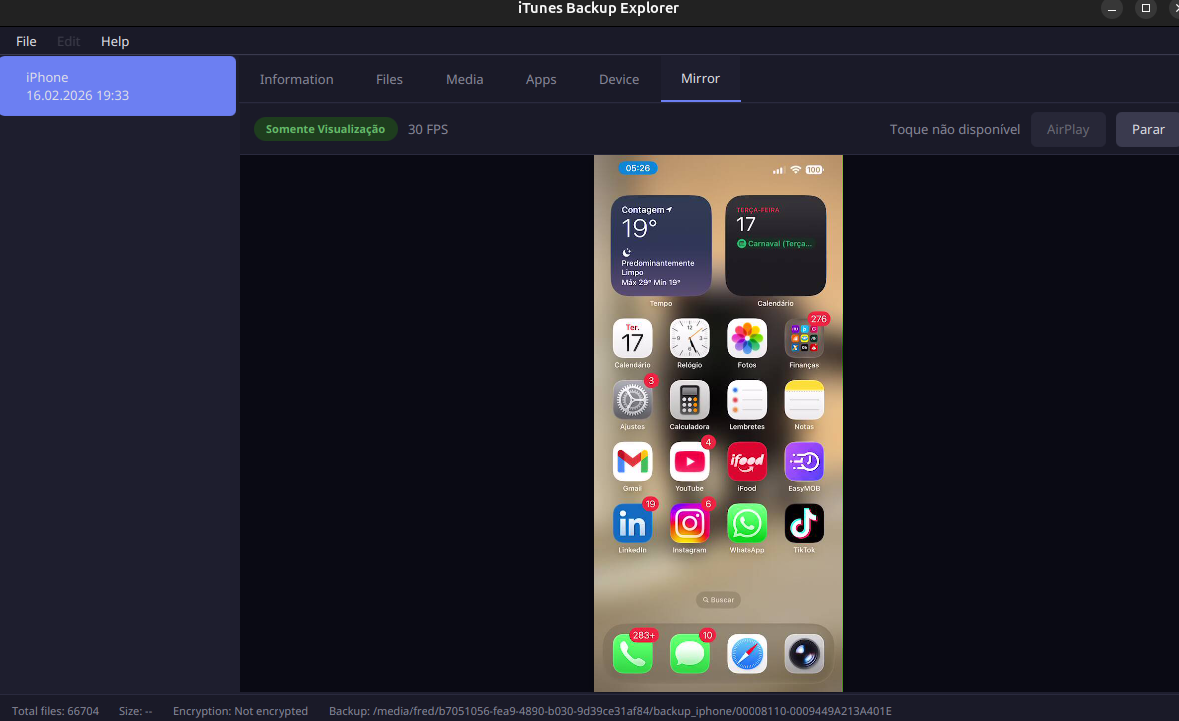1179x721 pixels.
Task: Open the Lembretes reminders app icon
Action: (x=747, y=400)
